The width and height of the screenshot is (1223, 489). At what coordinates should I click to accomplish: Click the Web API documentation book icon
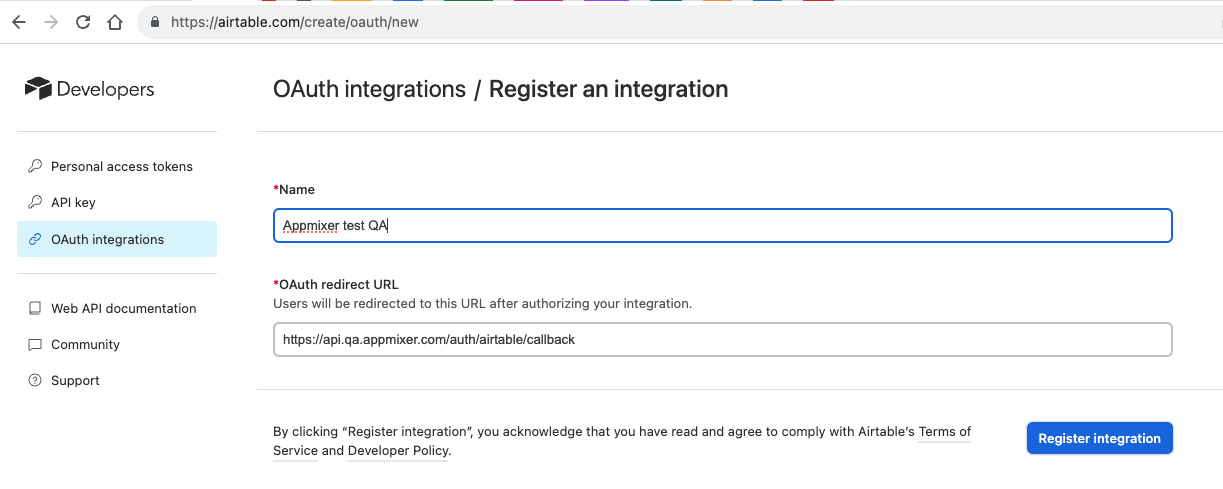pos(35,308)
